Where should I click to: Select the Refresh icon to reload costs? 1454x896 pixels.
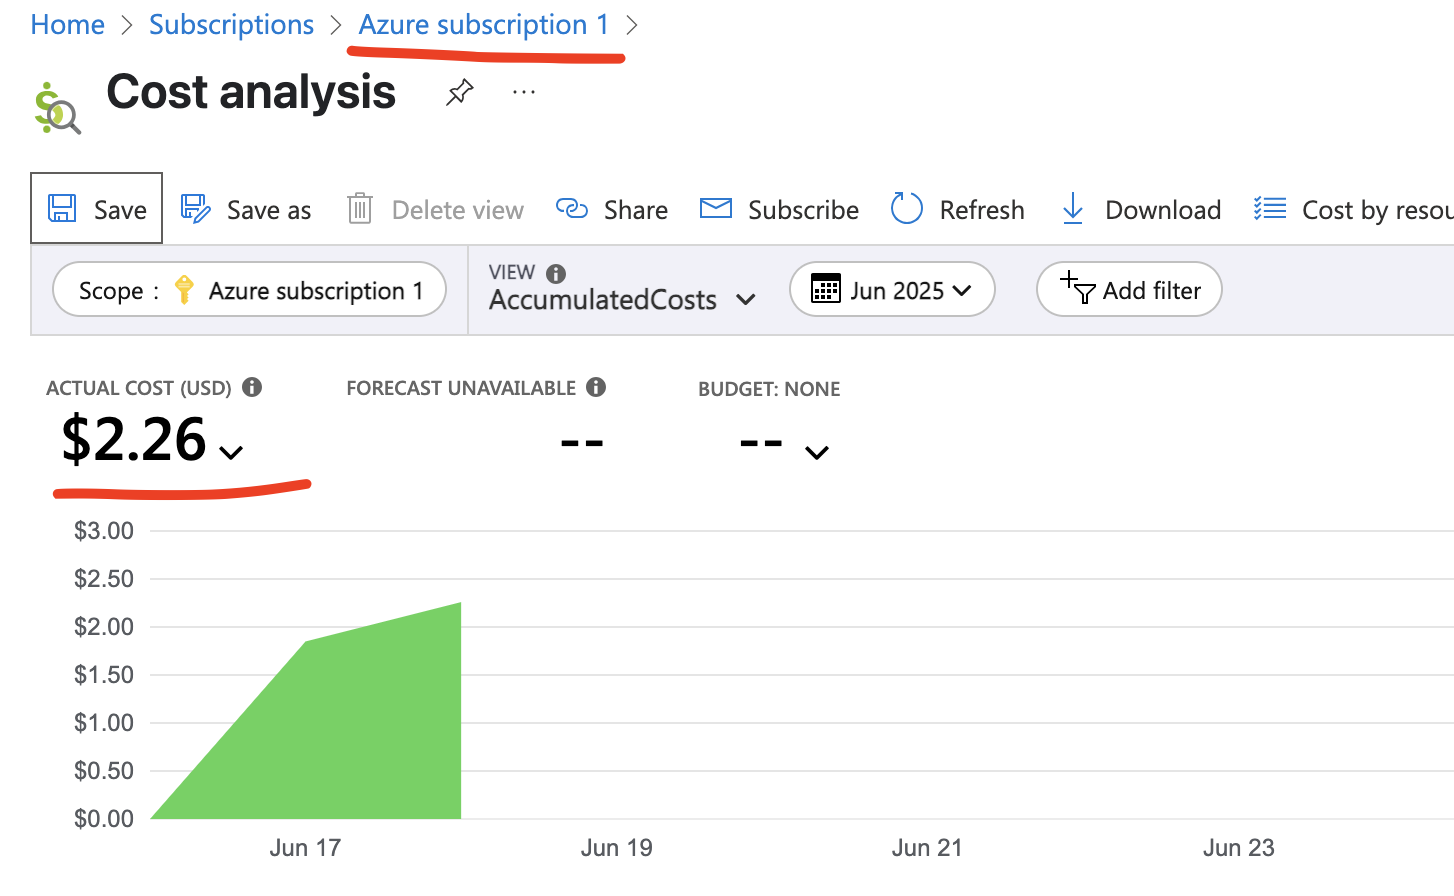905,208
